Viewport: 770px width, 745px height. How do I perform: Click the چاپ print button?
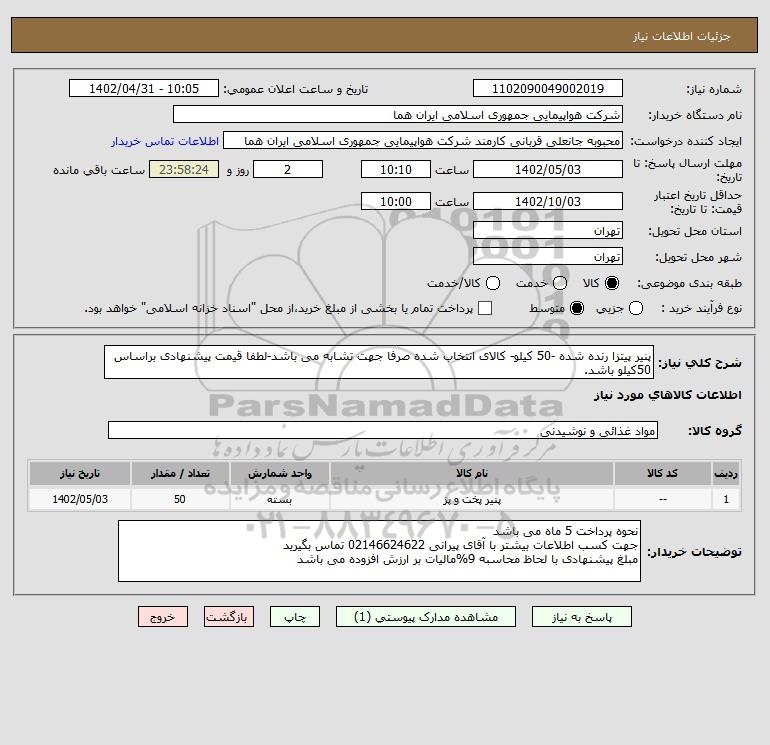295,617
